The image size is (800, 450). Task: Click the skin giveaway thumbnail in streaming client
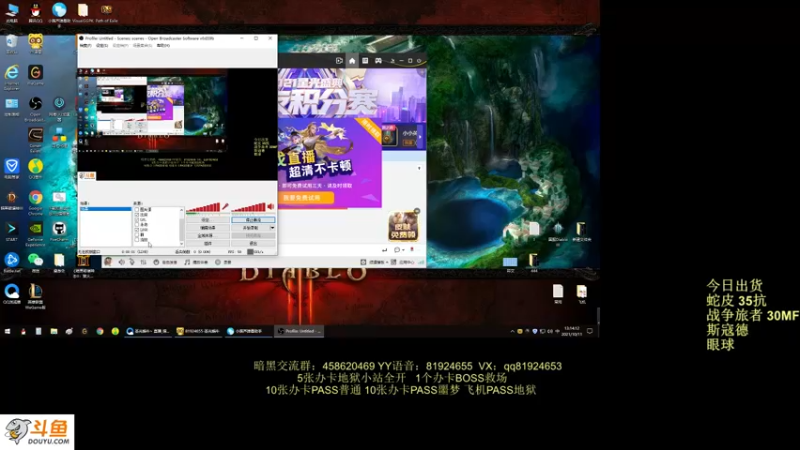pos(404,226)
